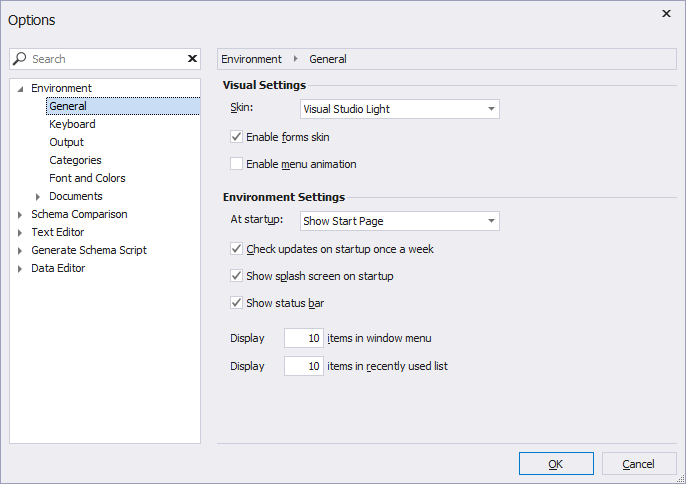Viewport: 686px width, 484px height.
Task: Click the items in recently used list field
Action: (304, 366)
